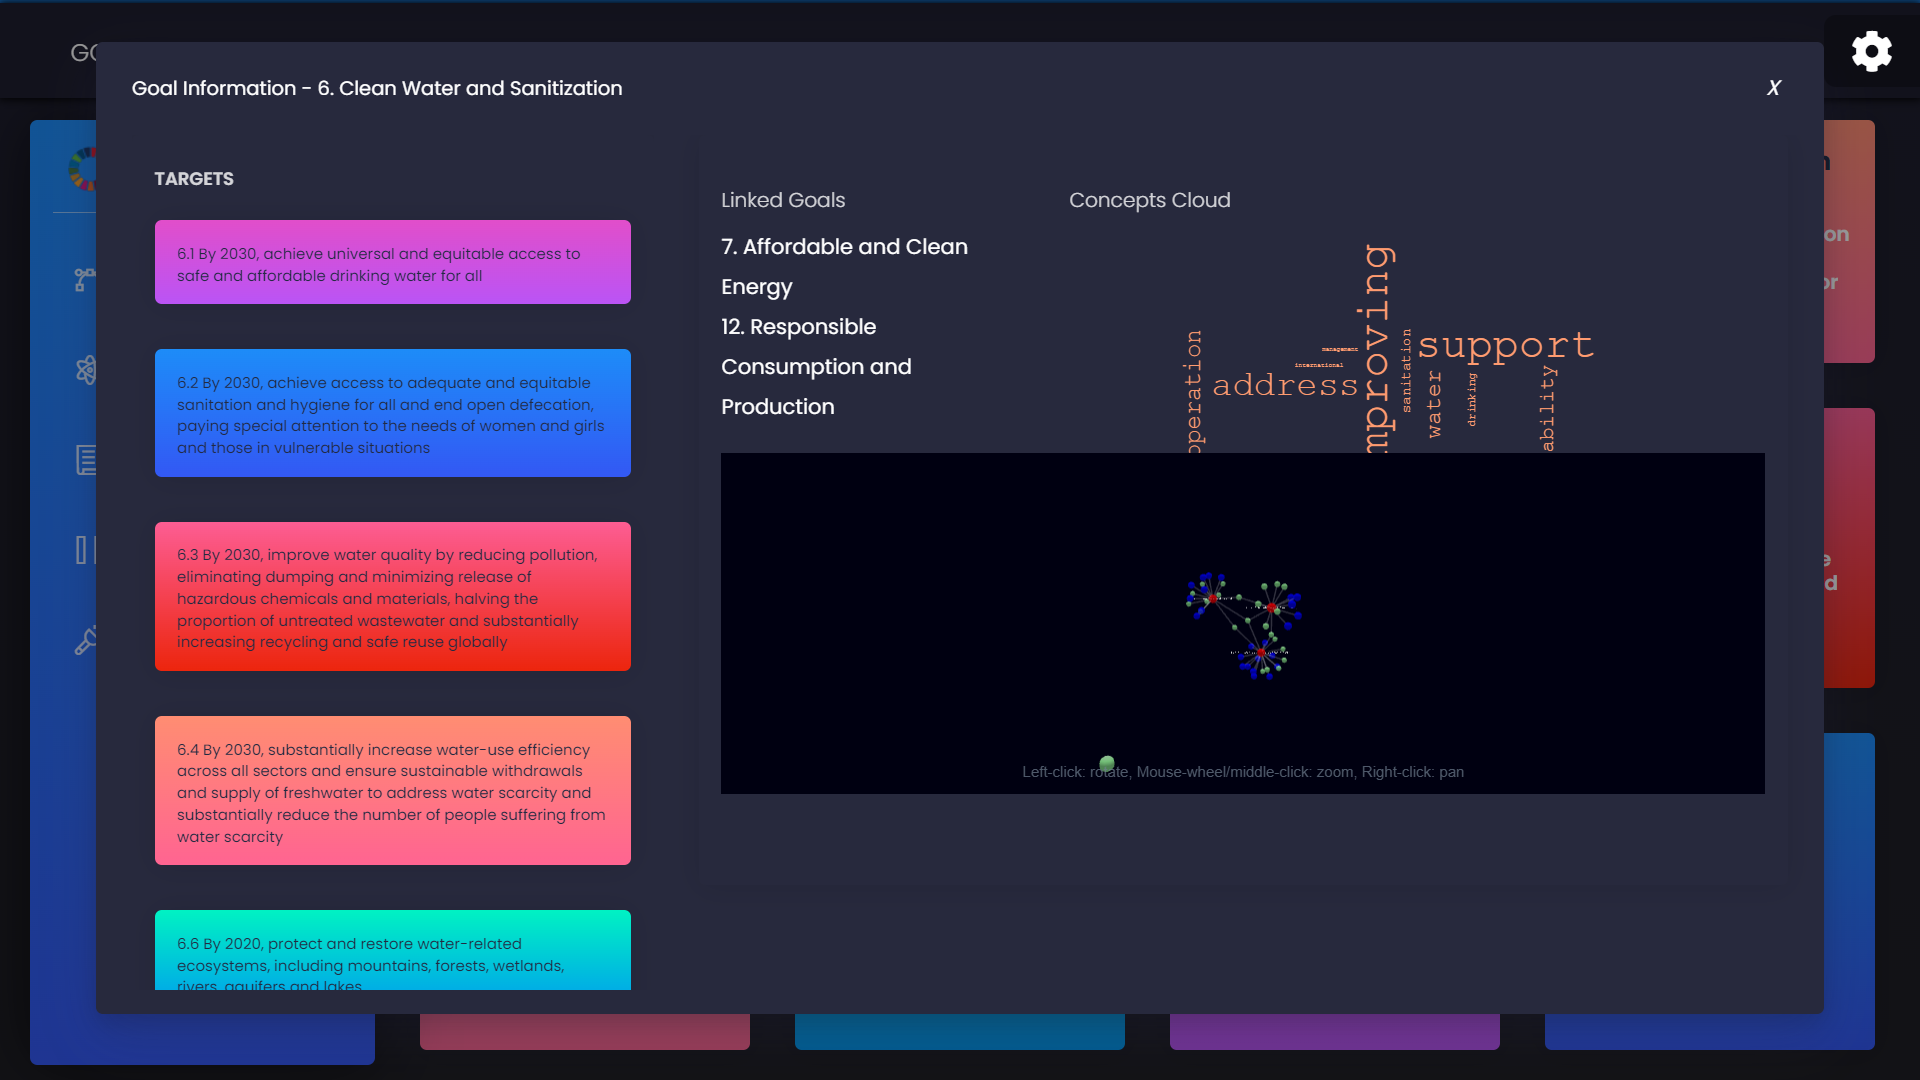Click the columns sidebar icon

point(86,550)
